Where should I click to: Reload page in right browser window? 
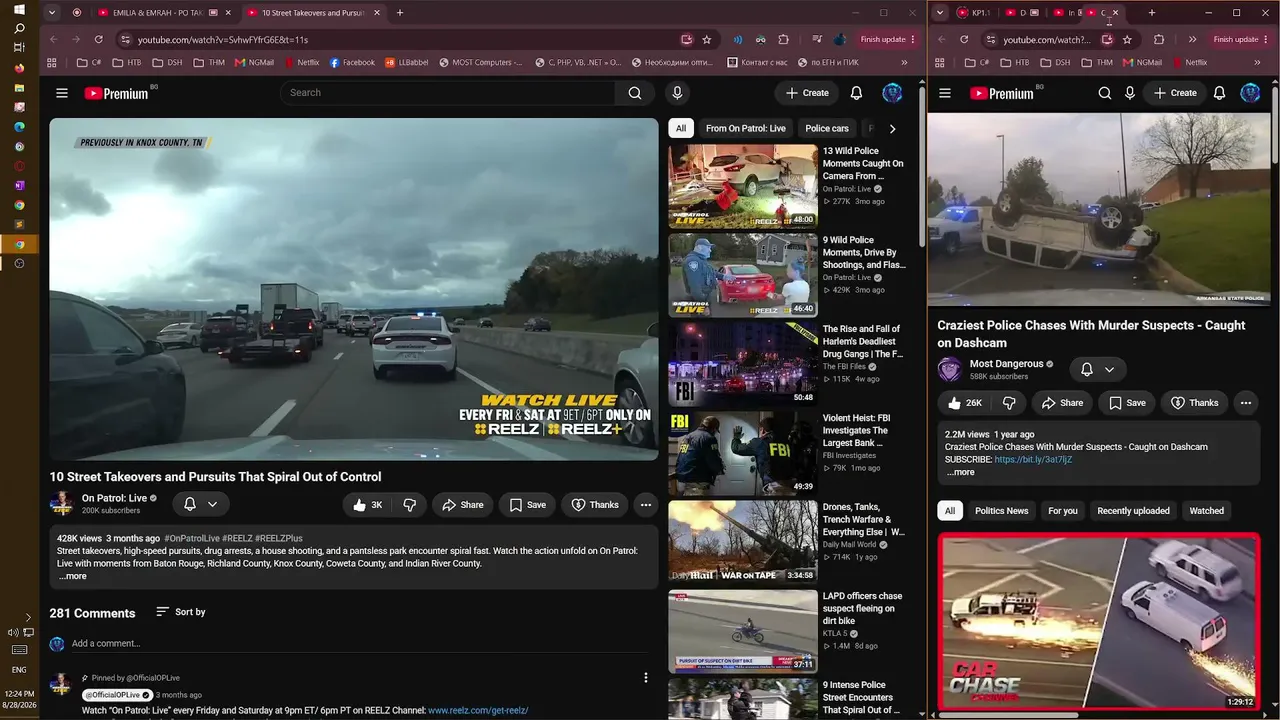pos(964,39)
